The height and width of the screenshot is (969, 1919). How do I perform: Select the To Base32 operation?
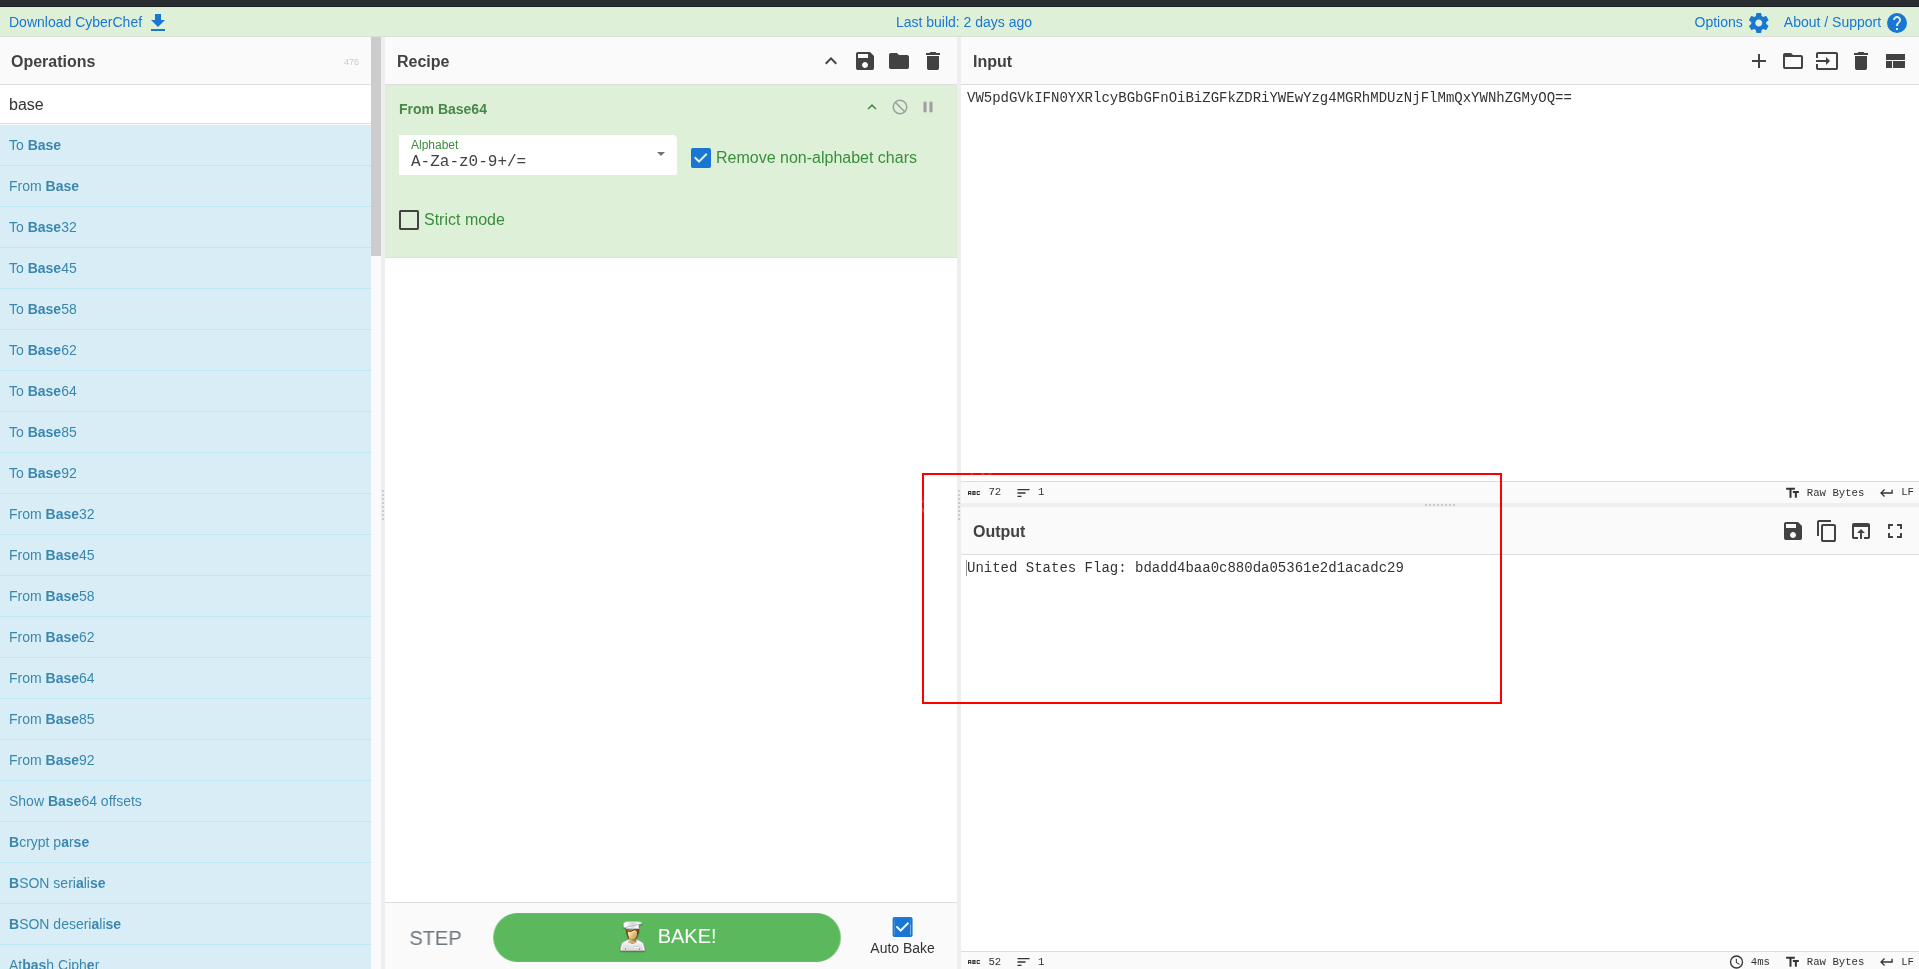tap(186, 227)
